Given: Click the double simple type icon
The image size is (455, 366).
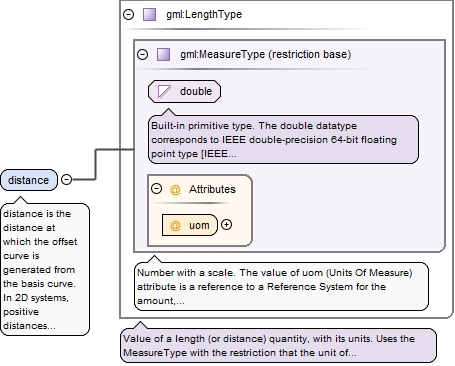Looking at the screenshot, I should [x=164, y=91].
